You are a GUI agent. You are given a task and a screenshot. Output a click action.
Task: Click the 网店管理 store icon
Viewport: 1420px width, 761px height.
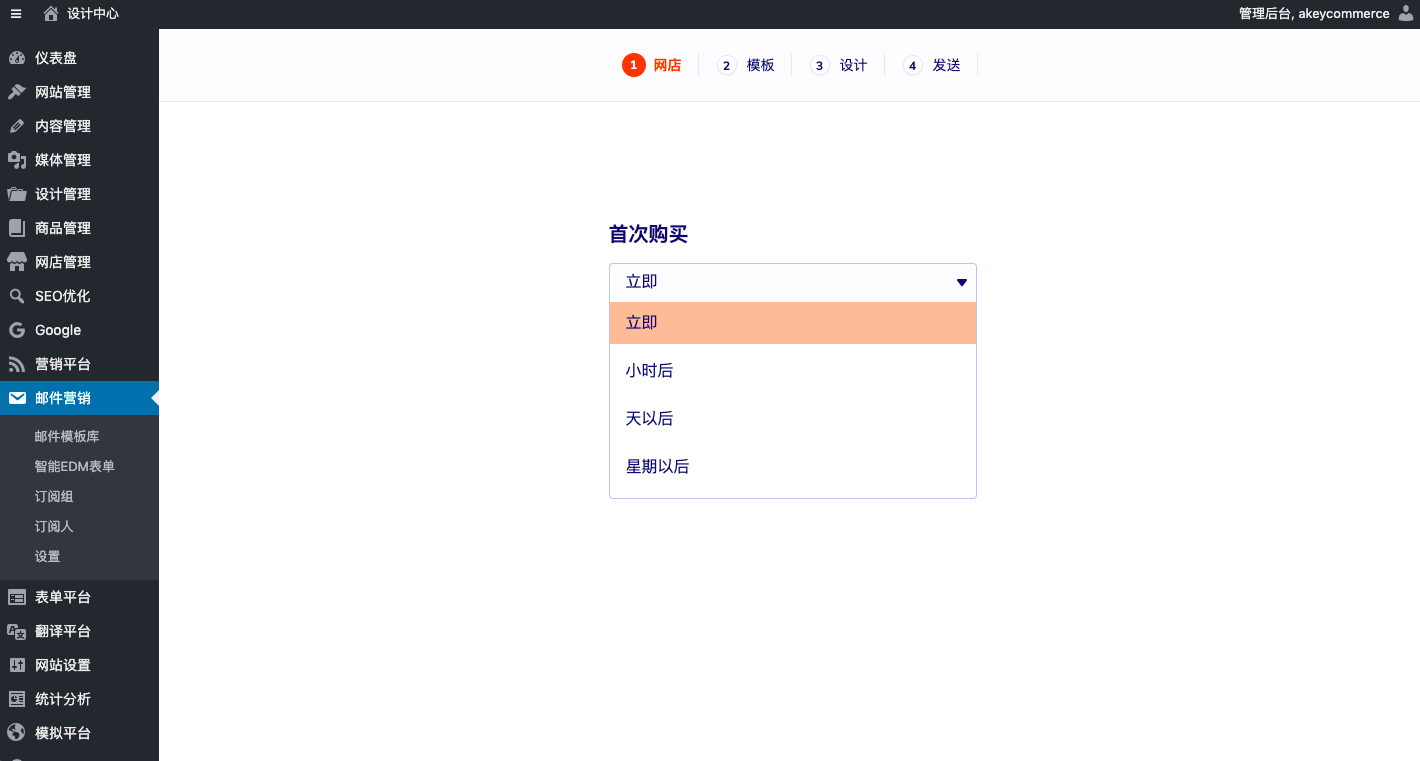pyautogui.click(x=17, y=262)
